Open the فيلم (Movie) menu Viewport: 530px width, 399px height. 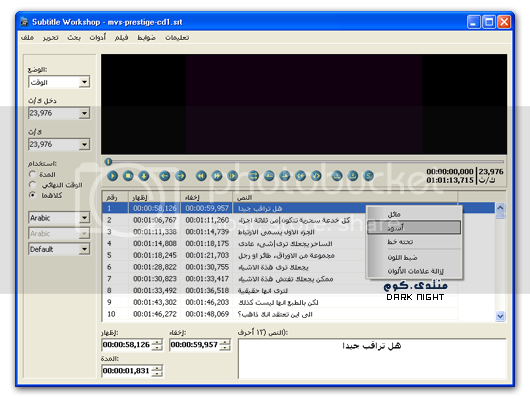pos(121,38)
